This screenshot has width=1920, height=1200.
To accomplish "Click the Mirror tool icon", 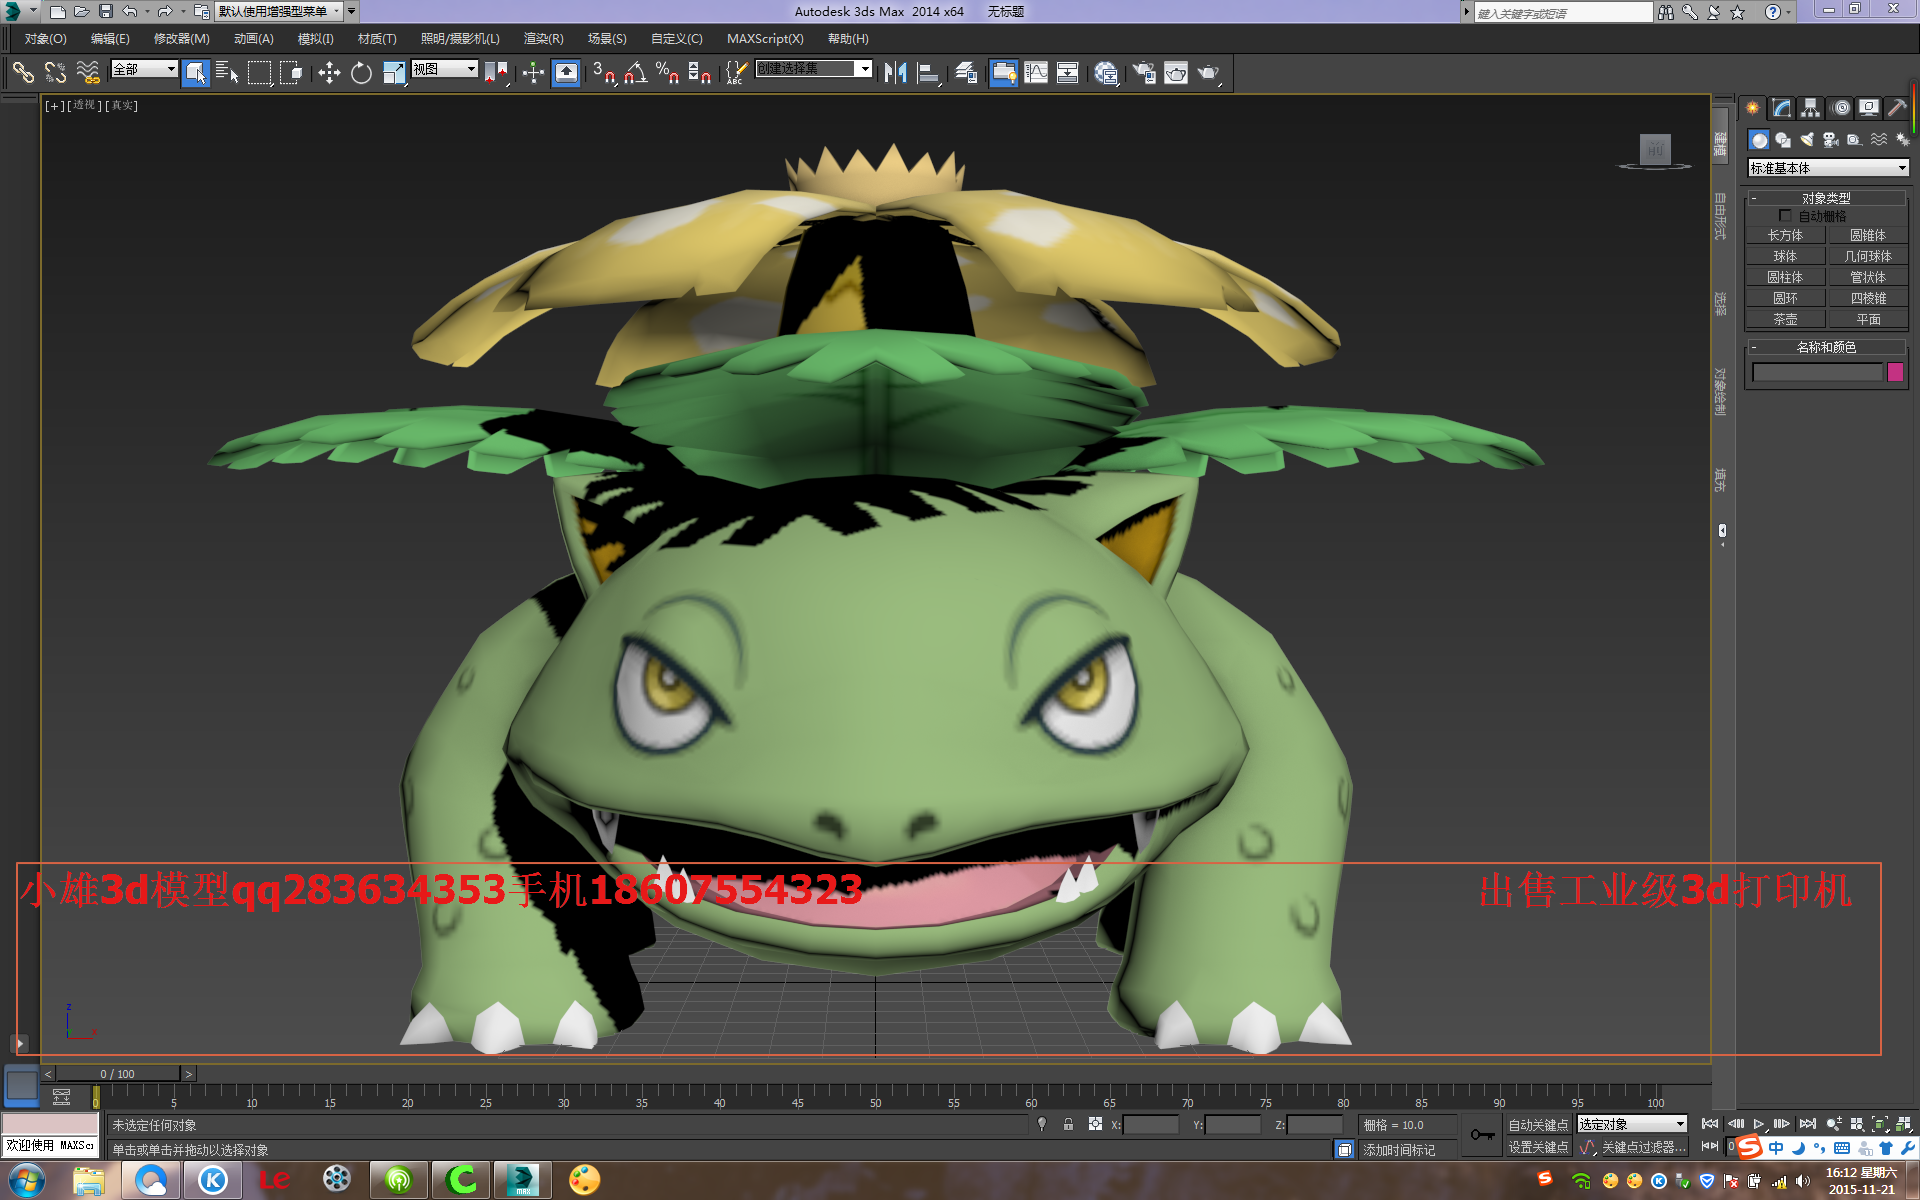I will click(895, 72).
